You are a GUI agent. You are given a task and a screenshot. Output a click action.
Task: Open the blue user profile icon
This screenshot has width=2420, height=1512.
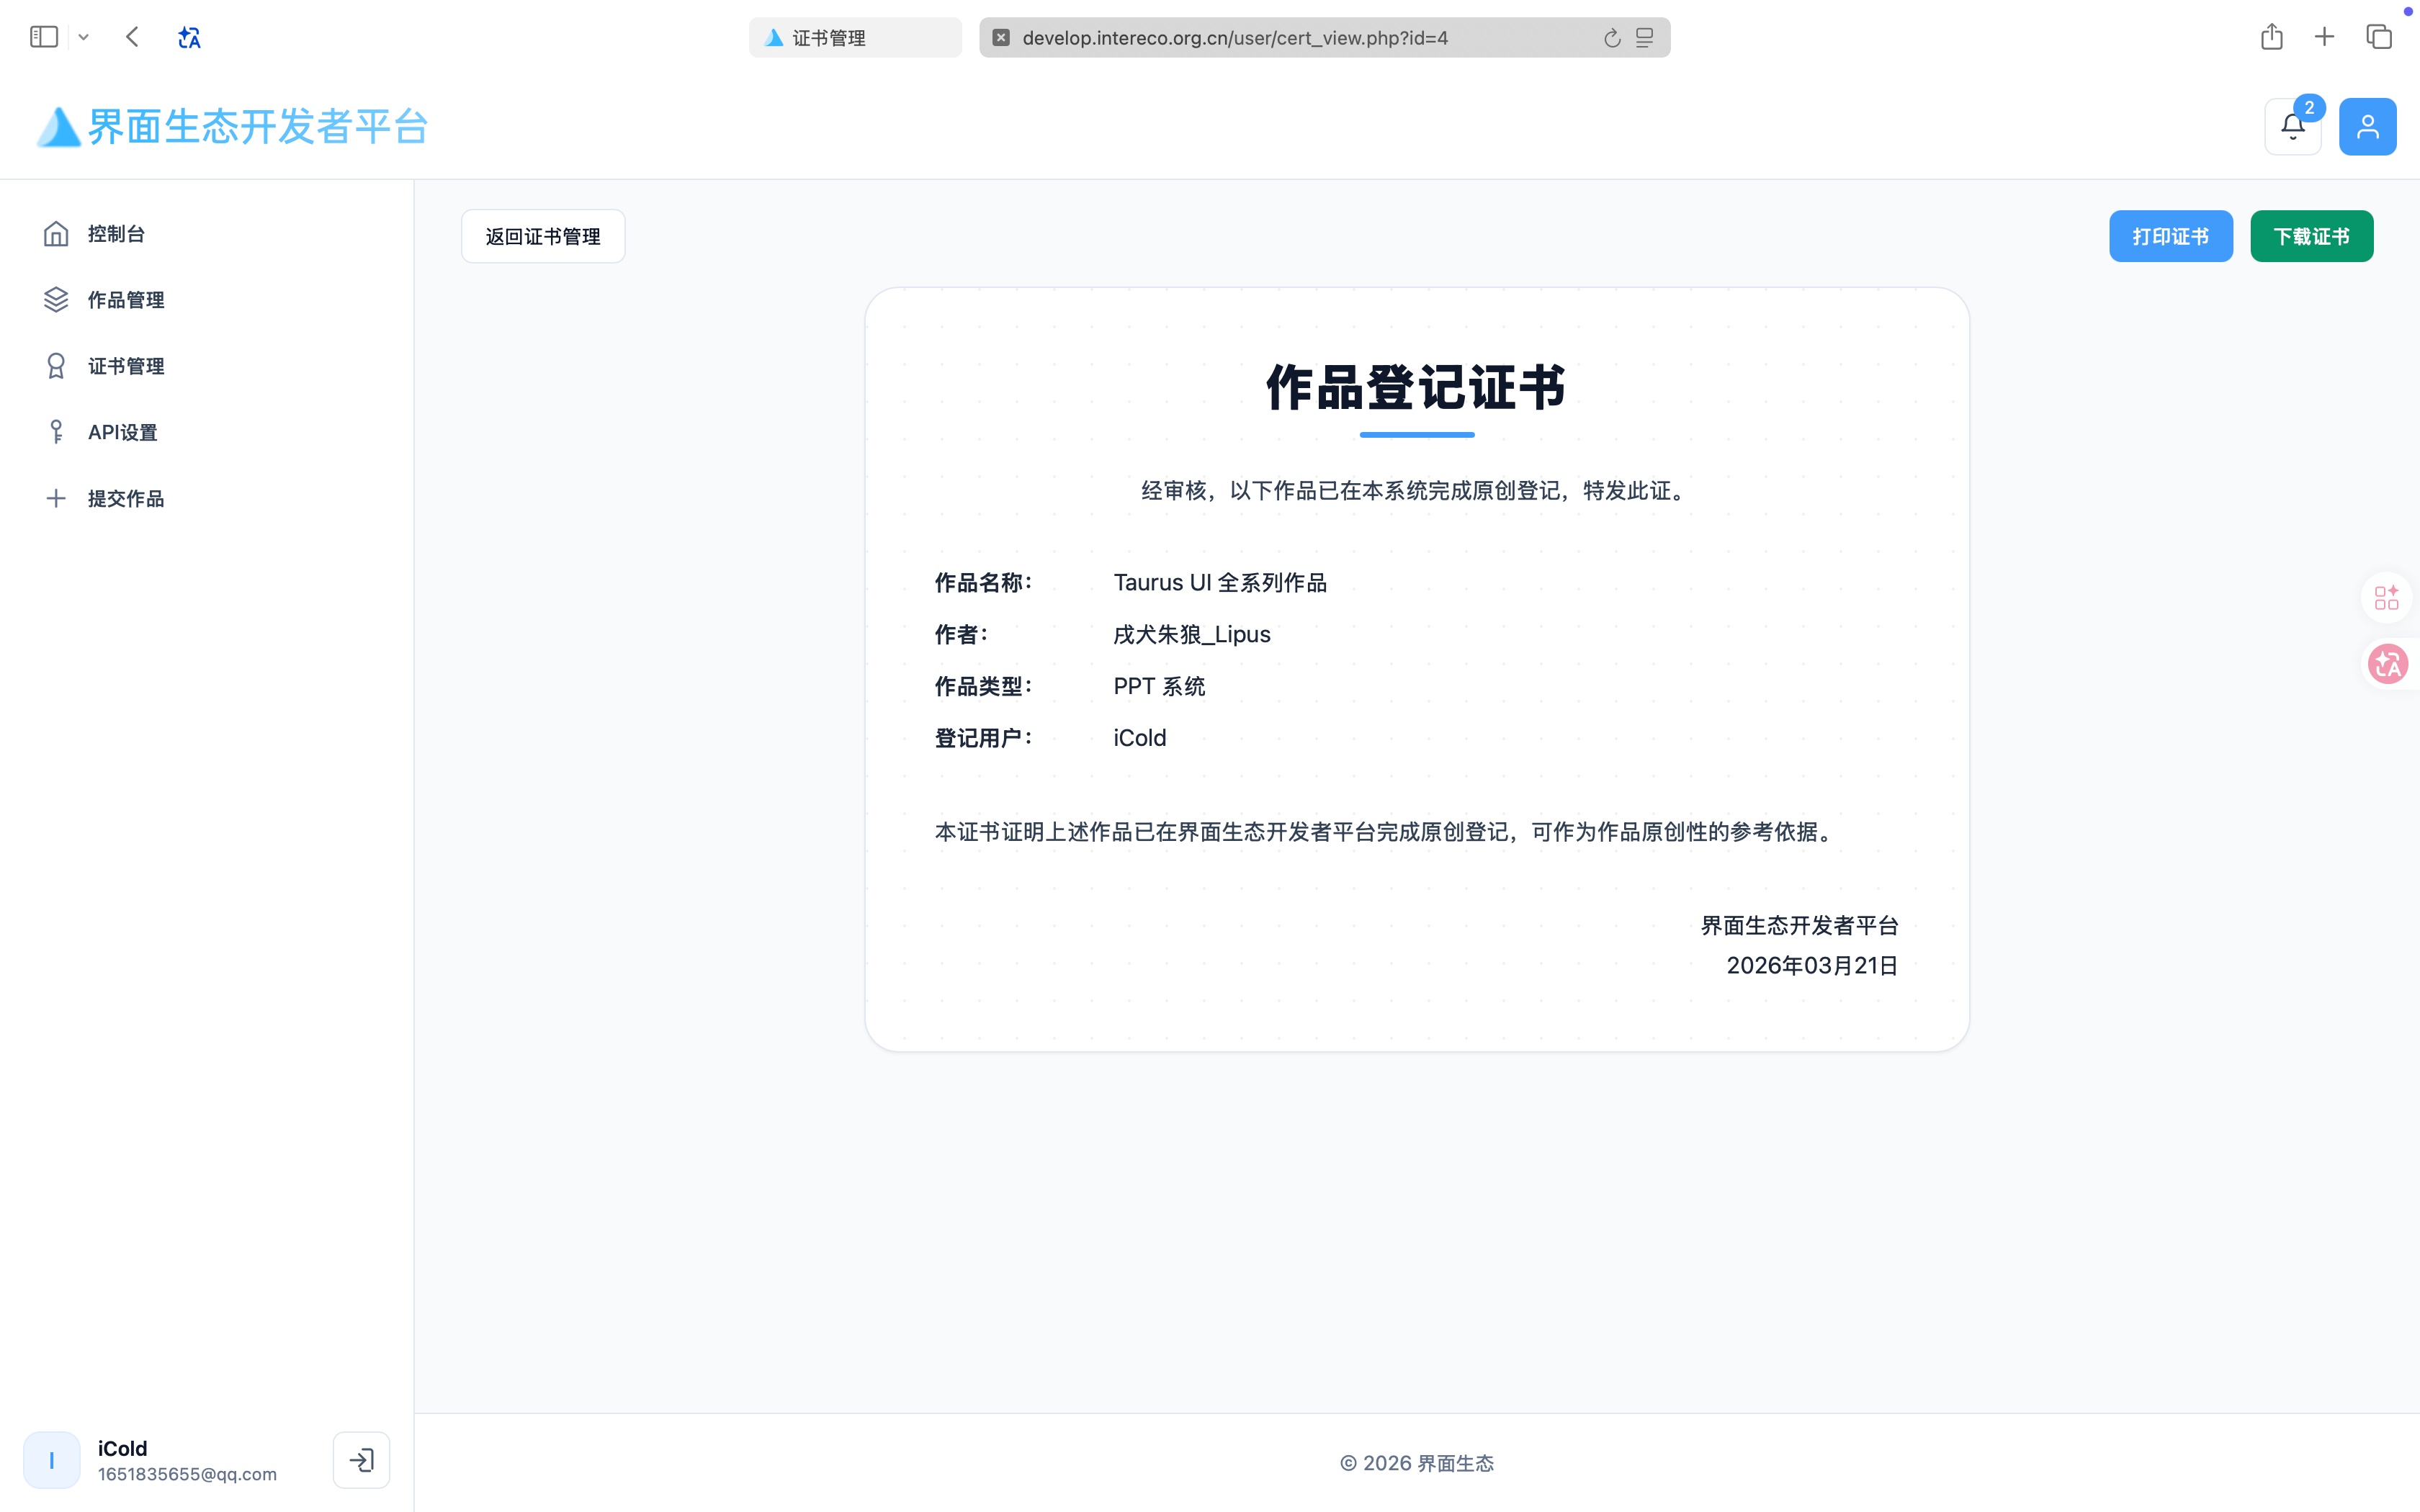(x=2368, y=126)
